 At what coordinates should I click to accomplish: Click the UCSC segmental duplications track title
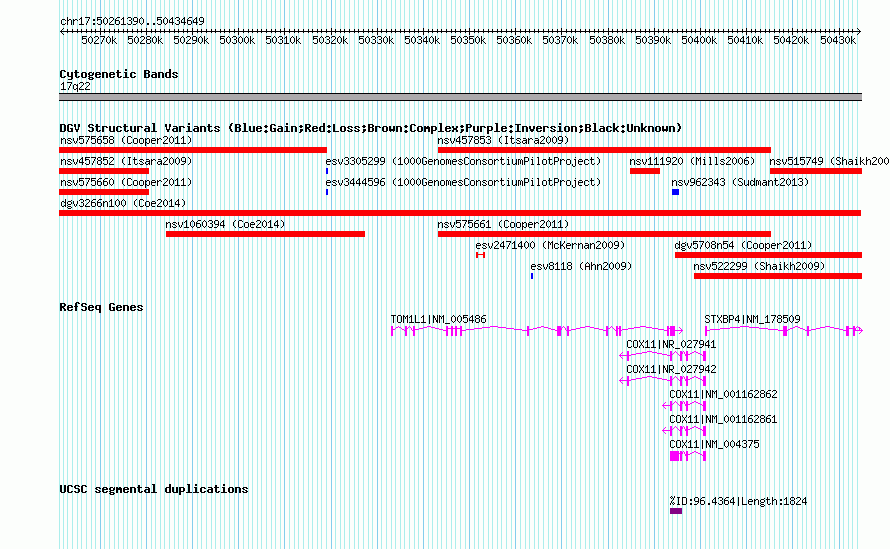coord(153,489)
